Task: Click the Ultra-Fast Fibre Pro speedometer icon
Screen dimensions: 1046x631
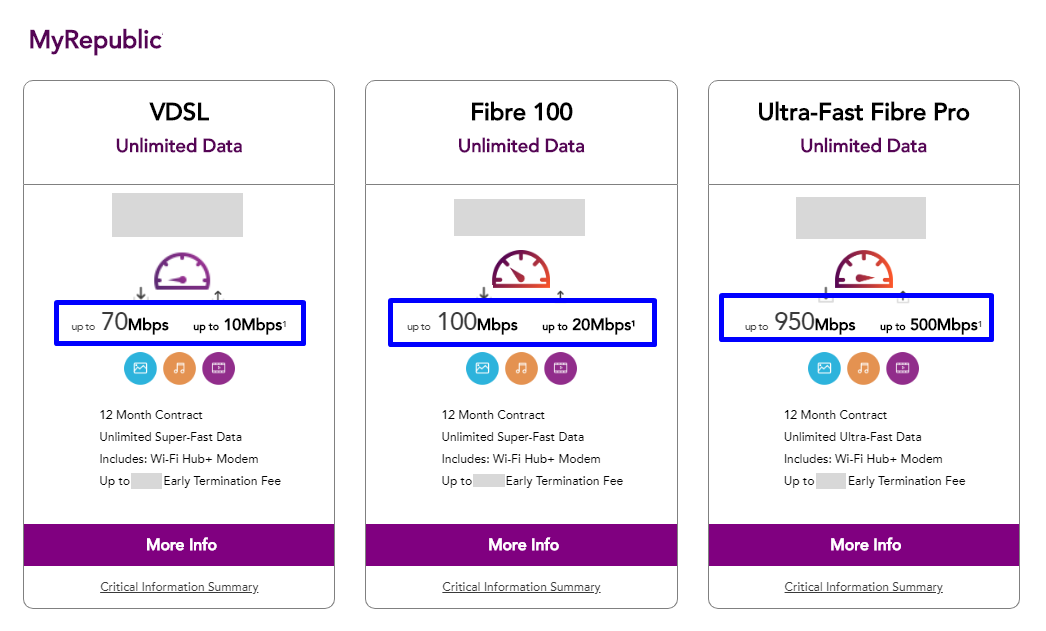Action: click(x=863, y=272)
